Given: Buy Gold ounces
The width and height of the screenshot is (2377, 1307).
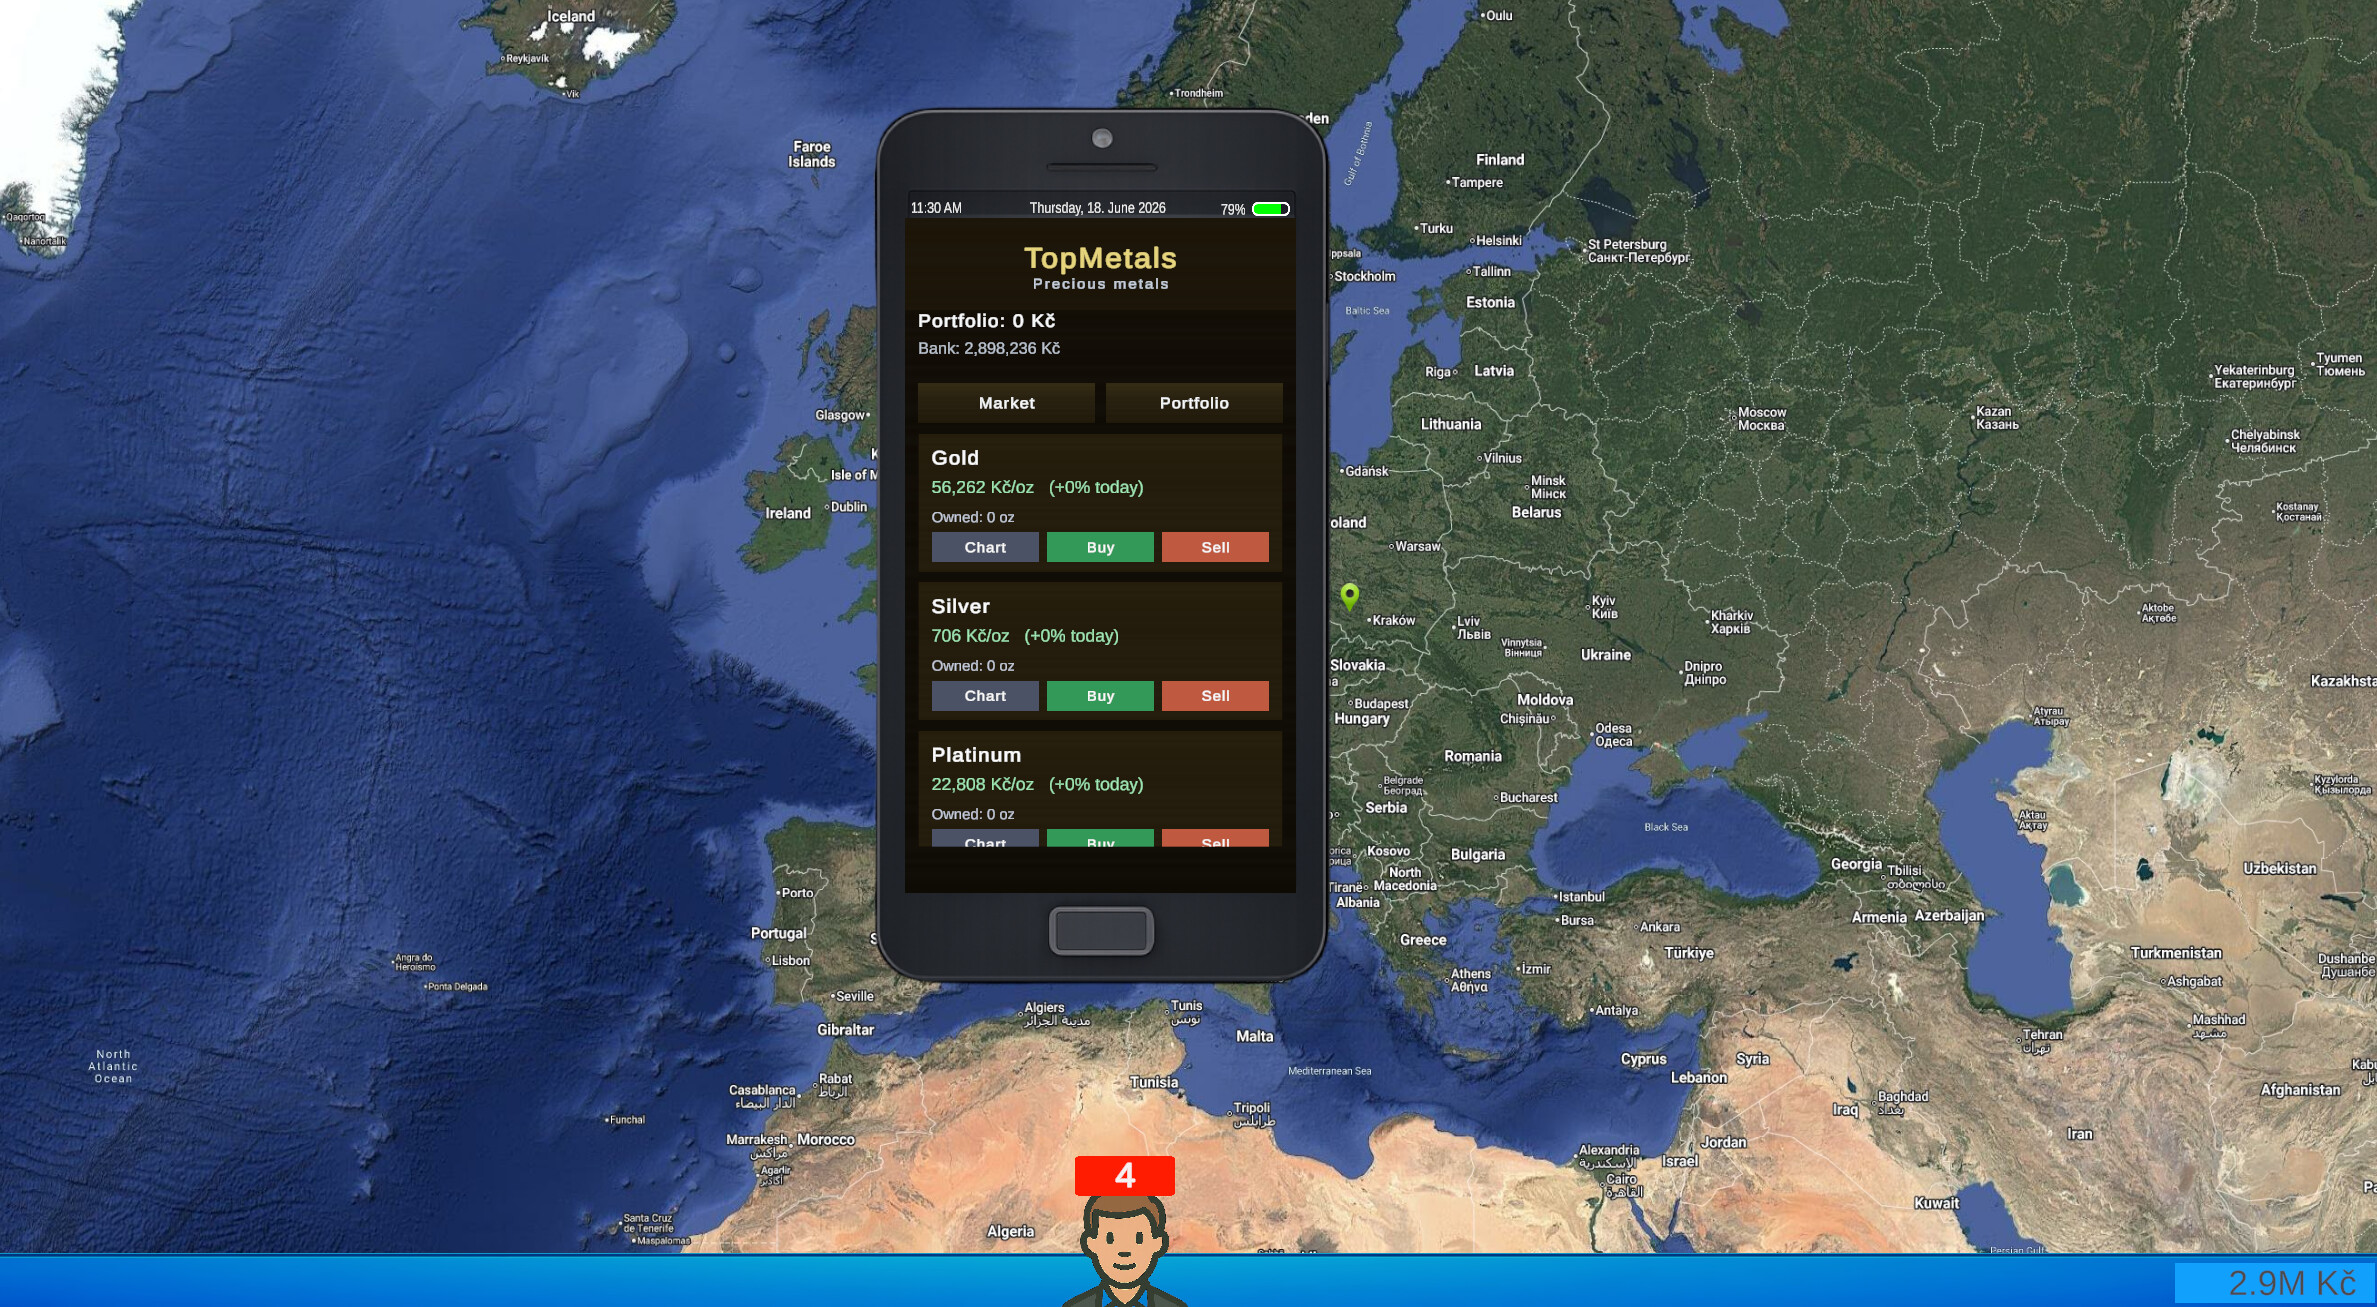Looking at the screenshot, I should click(1100, 547).
